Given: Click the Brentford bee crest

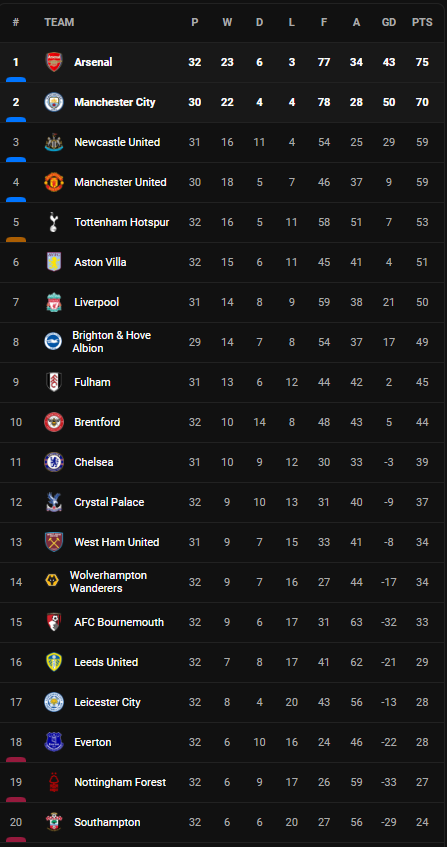Looking at the screenshot, I should [54, 422].
